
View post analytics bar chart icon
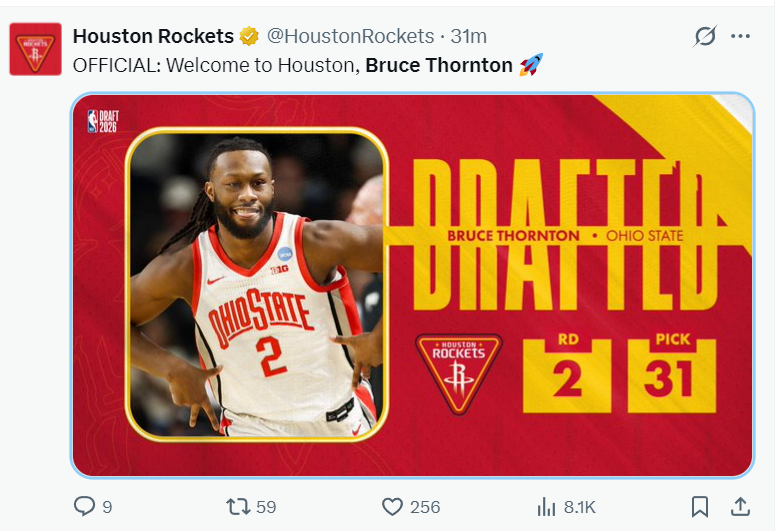pyautogui.click(x=546, y=507)
